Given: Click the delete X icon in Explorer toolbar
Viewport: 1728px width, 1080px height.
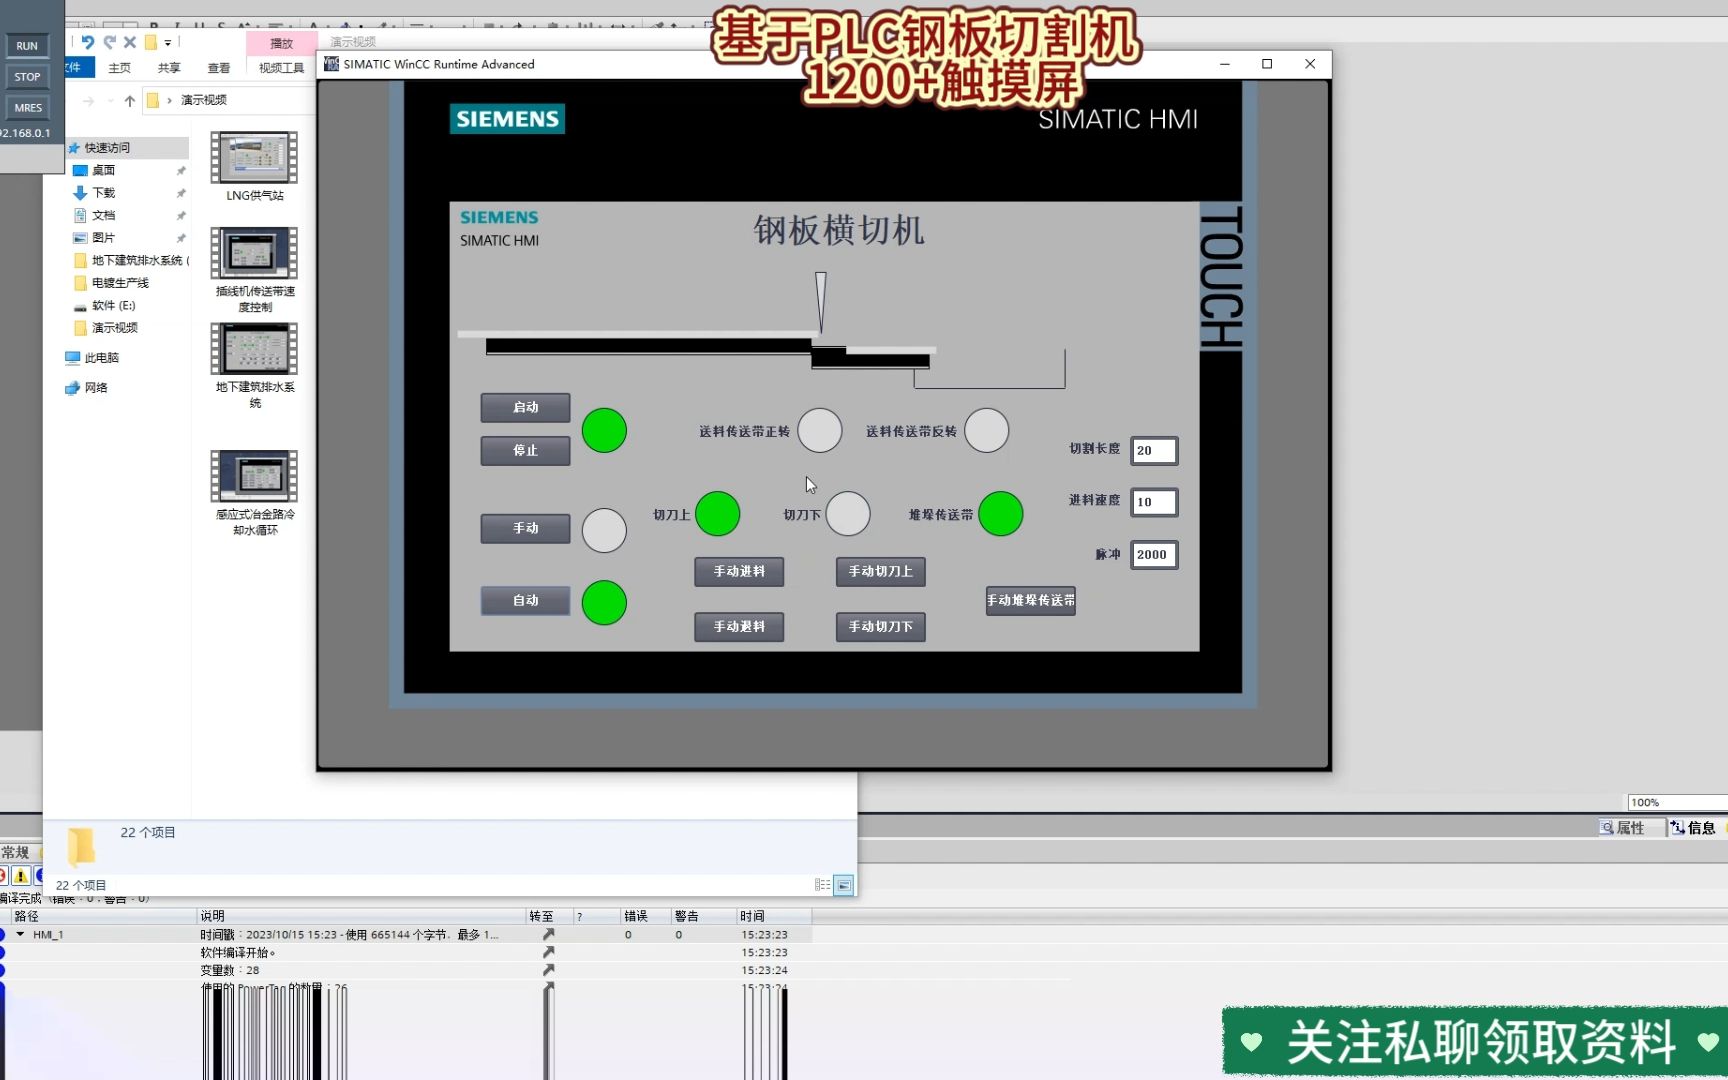Looking at the screenshot, I should pos(130,42).
